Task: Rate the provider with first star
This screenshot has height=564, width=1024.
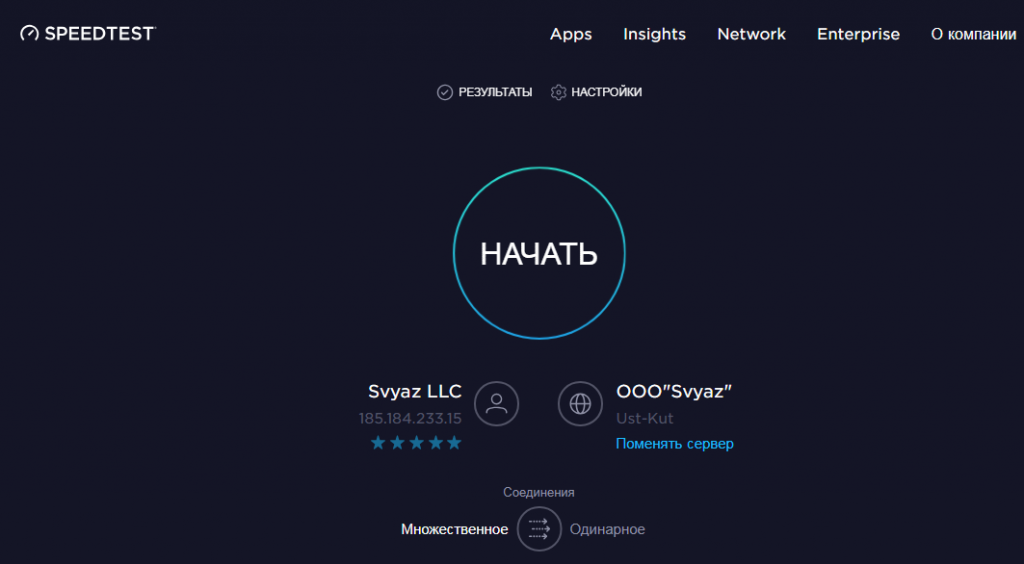Action: point(377,443)
